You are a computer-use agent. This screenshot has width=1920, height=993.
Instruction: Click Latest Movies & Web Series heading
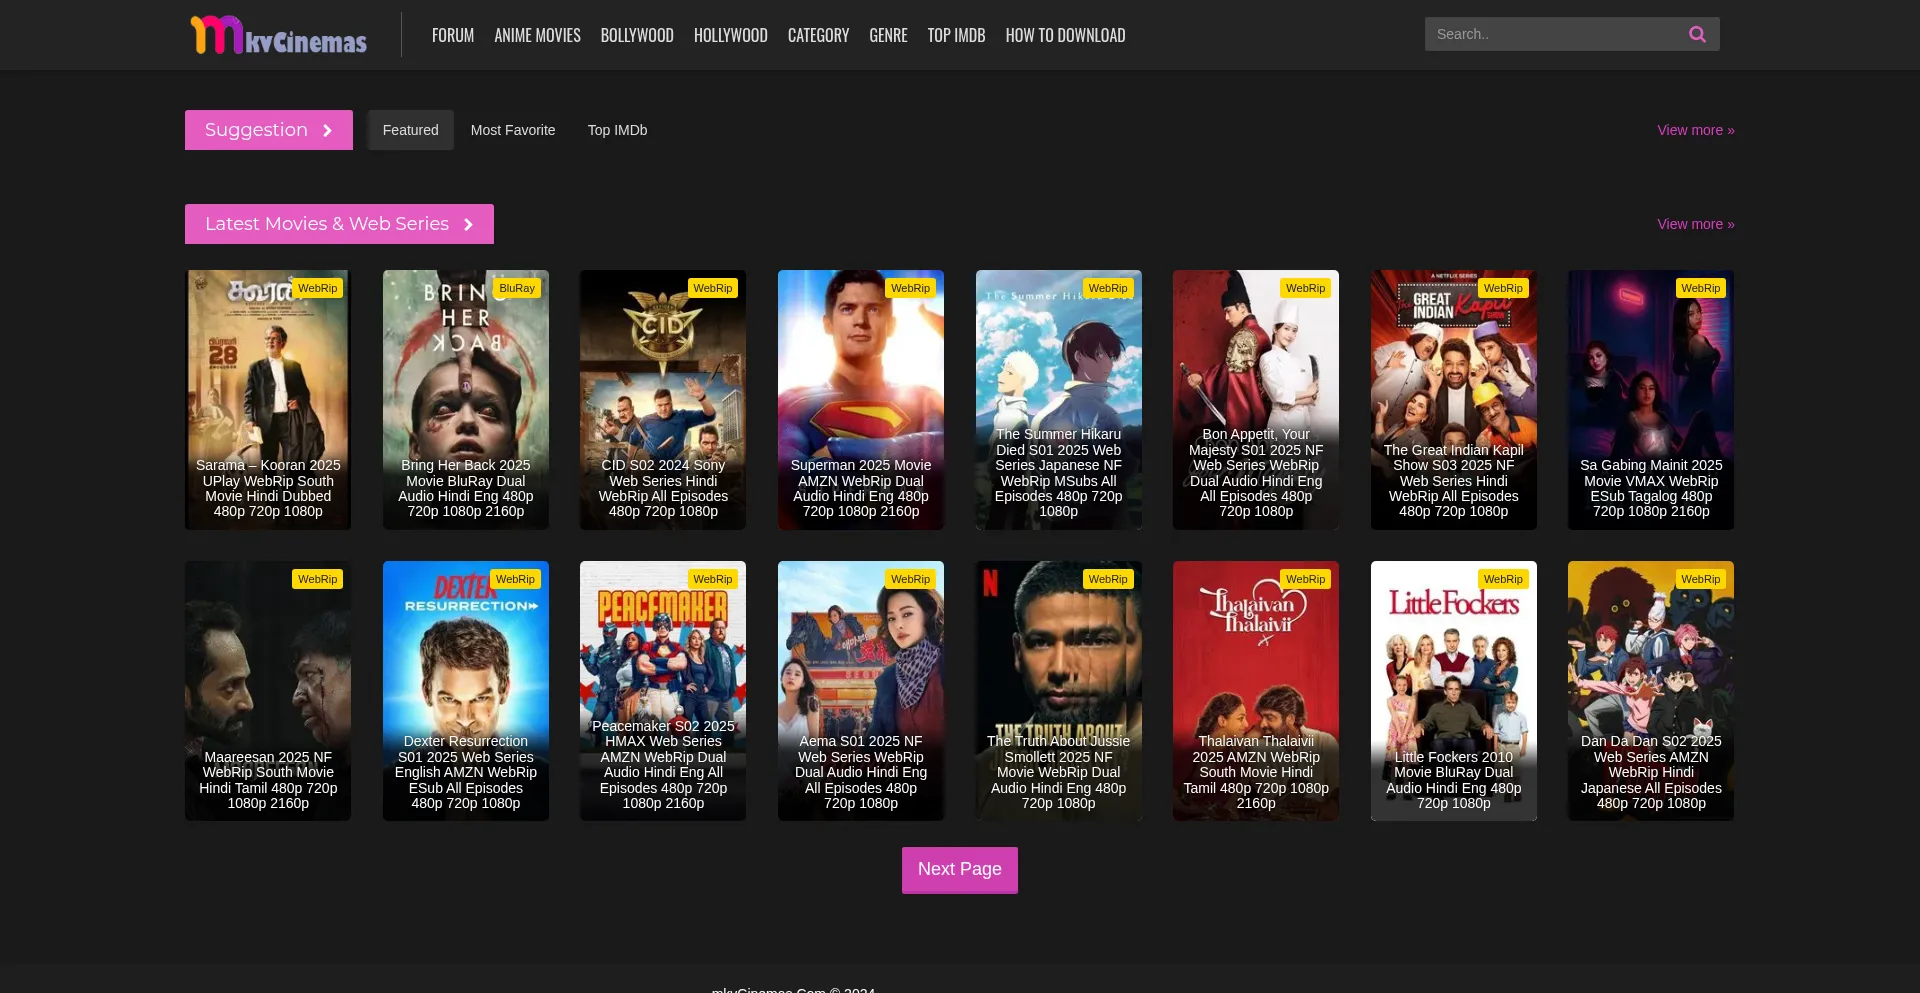click(x=339, y=224)
